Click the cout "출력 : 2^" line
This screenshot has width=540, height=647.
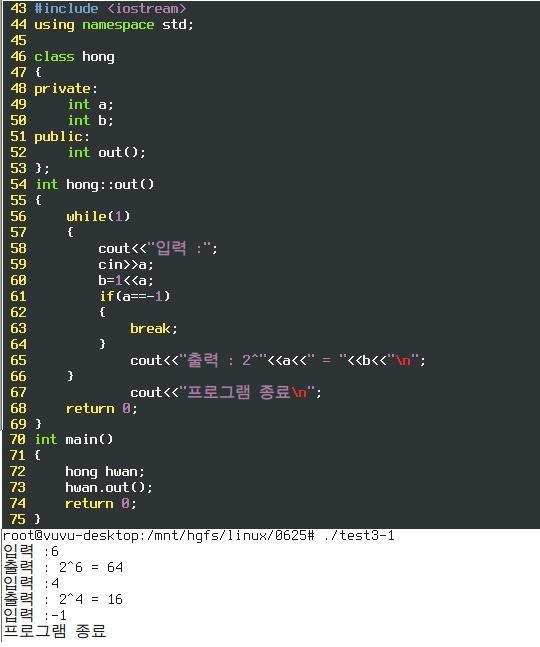[278, 361]
